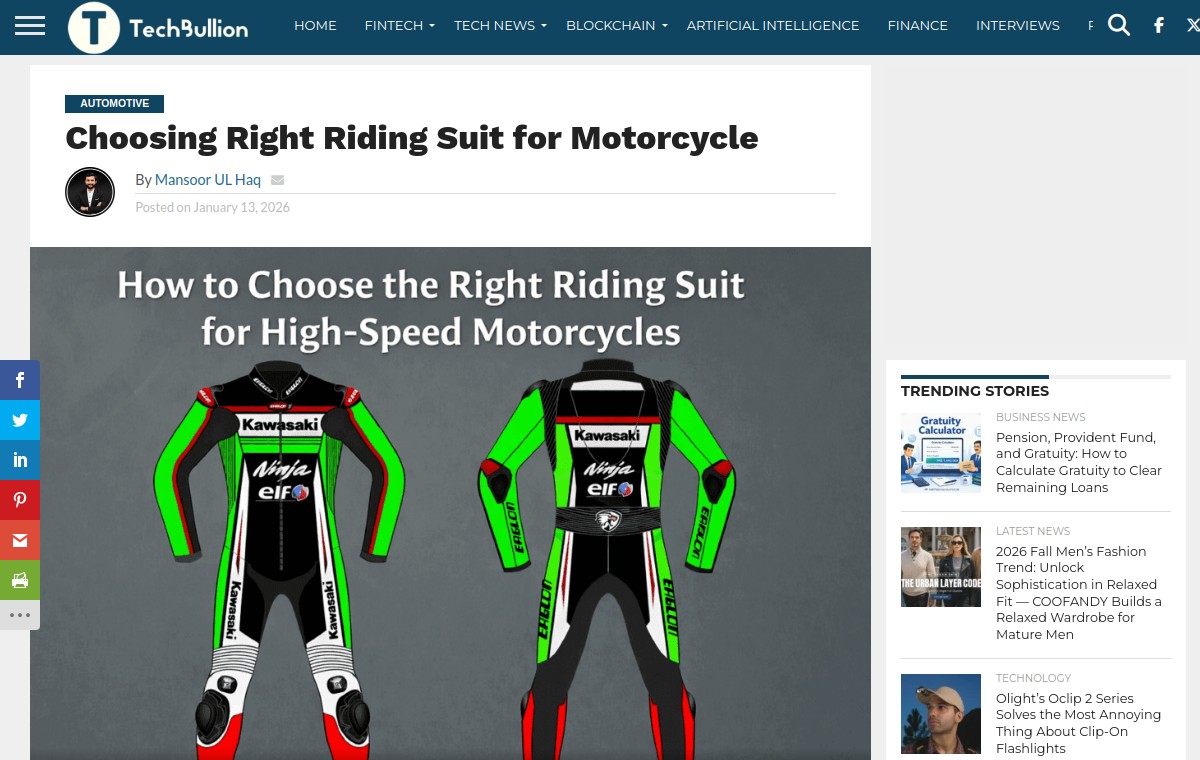Image resolution: width=1200 pixels, height=760 pixels.
Task: Read the 2026 Fall Men's Fashion Trend story
Action: 1079,593
